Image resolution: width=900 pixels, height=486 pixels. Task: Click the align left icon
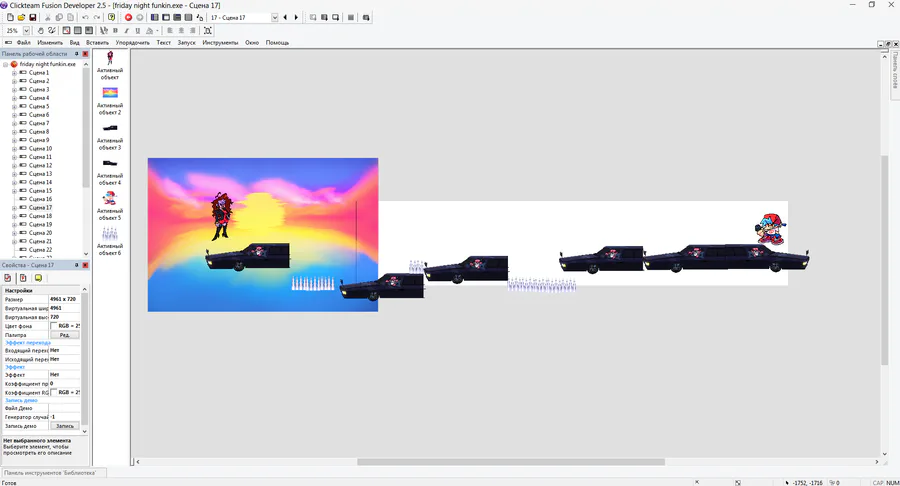click(170, 30)
